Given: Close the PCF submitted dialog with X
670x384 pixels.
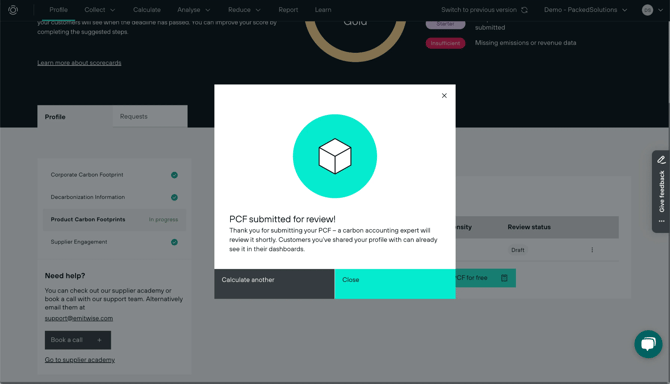Looking at the screenshot, I should click(x=444, y=96).
